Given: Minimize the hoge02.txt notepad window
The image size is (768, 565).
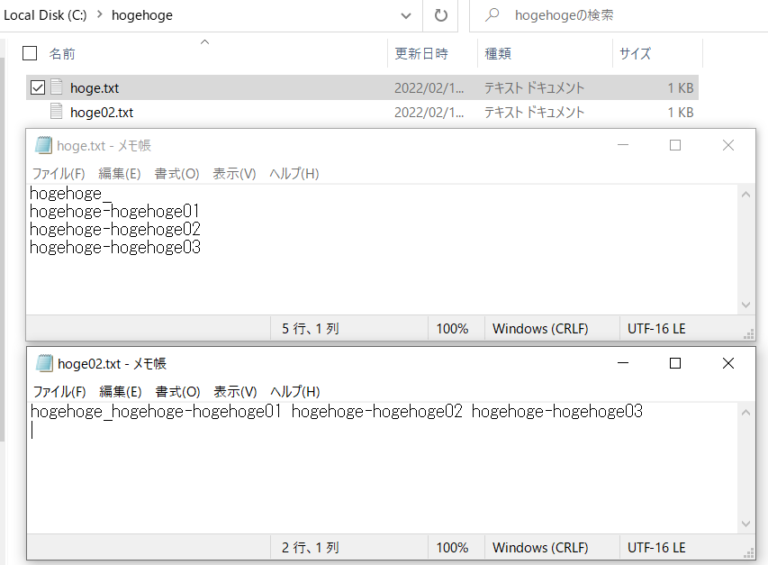Looking at the screenshot, I should (623, 363).
